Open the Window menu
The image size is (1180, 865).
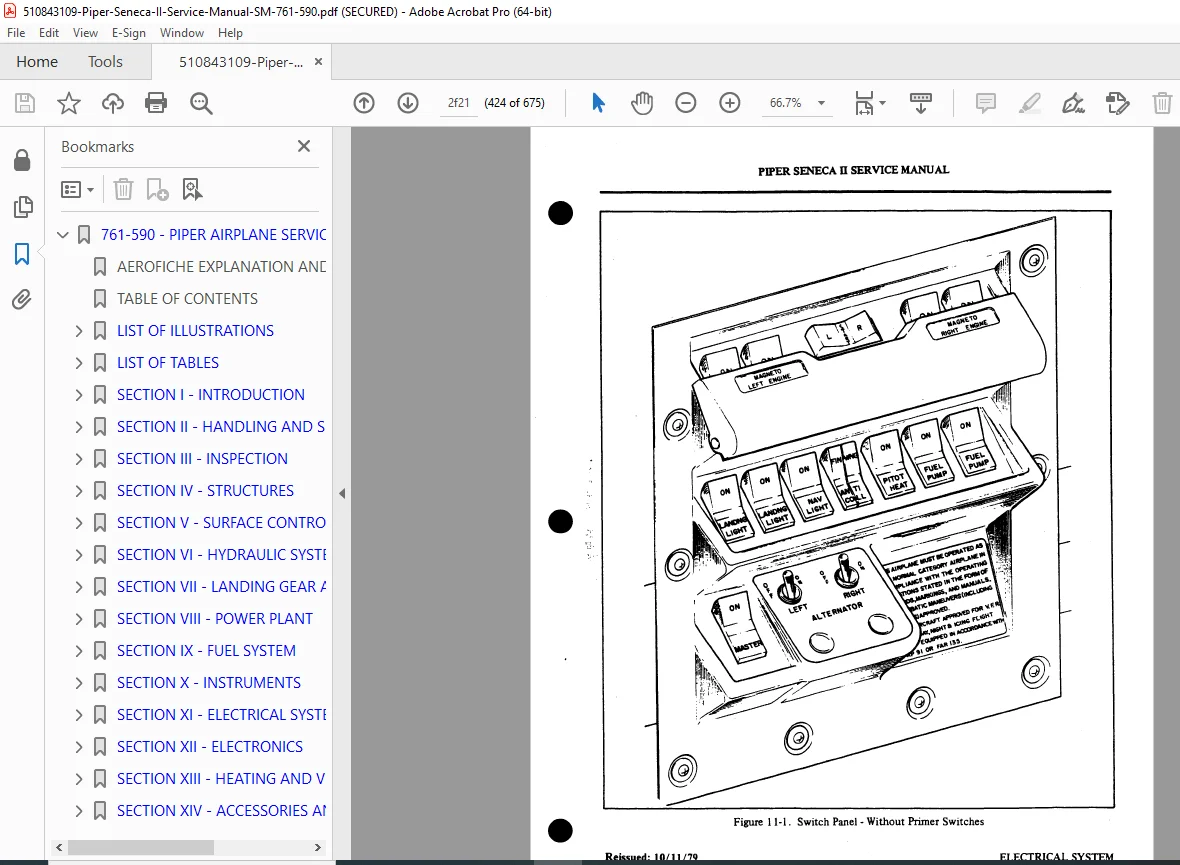[181, 33]
